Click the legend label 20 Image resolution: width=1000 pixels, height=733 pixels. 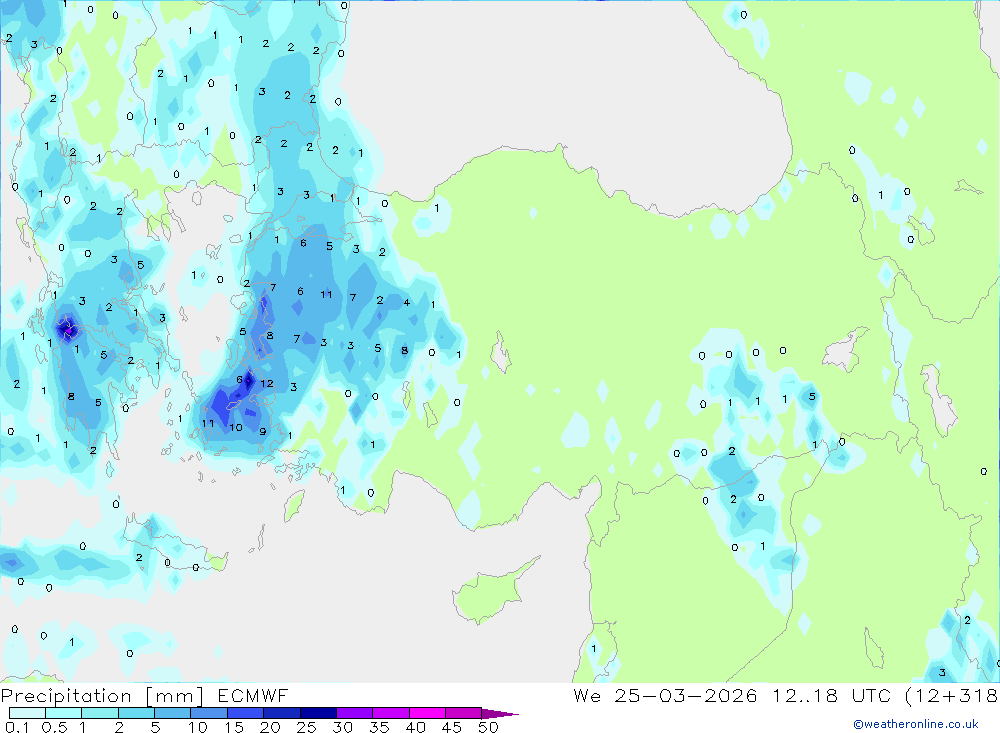click(x=270, y=727)
